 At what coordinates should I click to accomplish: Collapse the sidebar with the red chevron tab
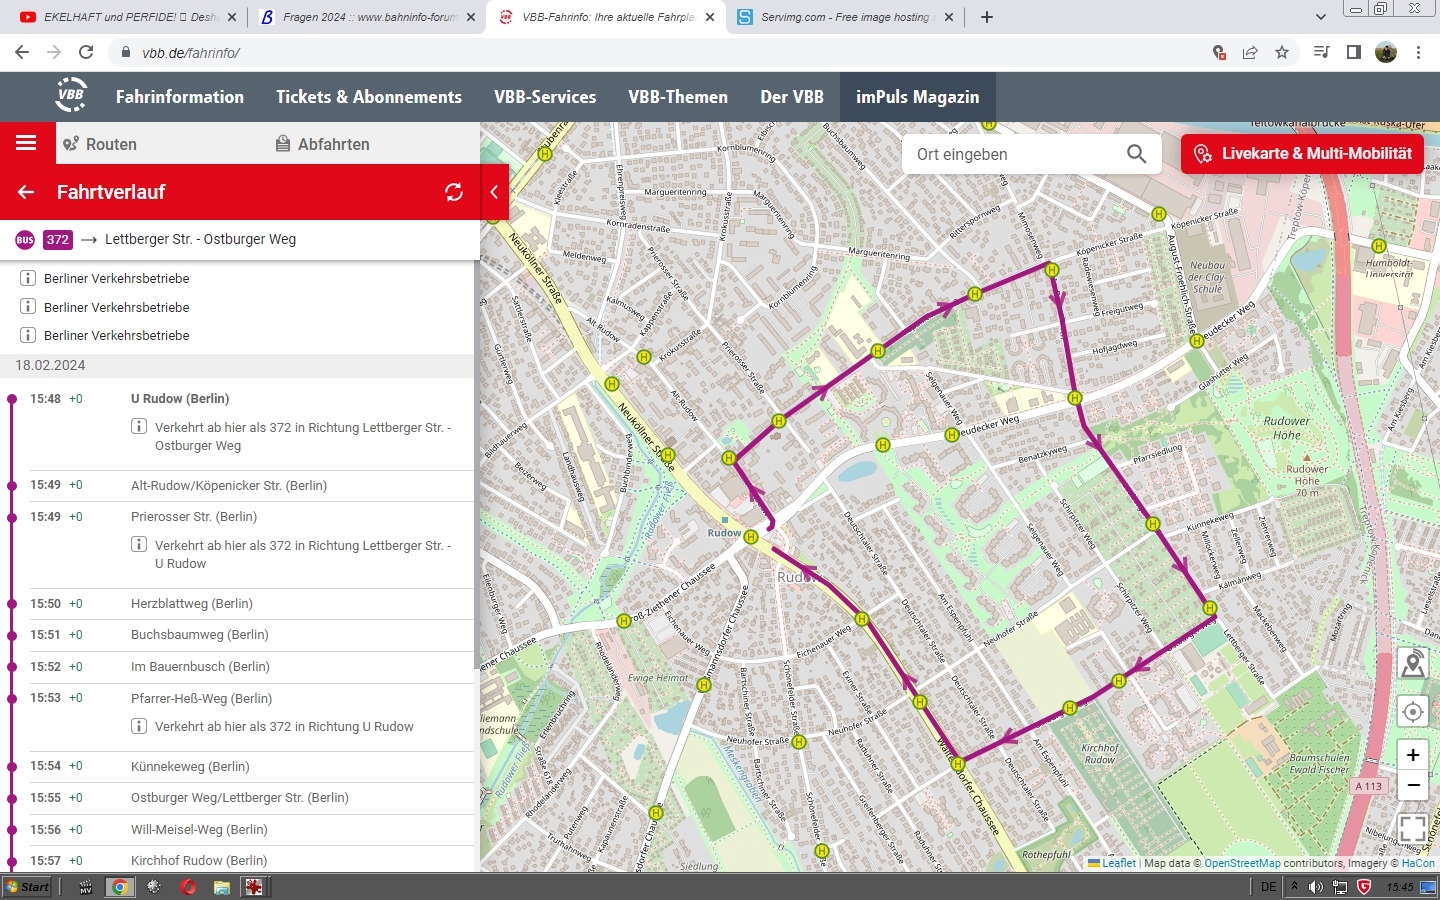(x=494, y=192)
